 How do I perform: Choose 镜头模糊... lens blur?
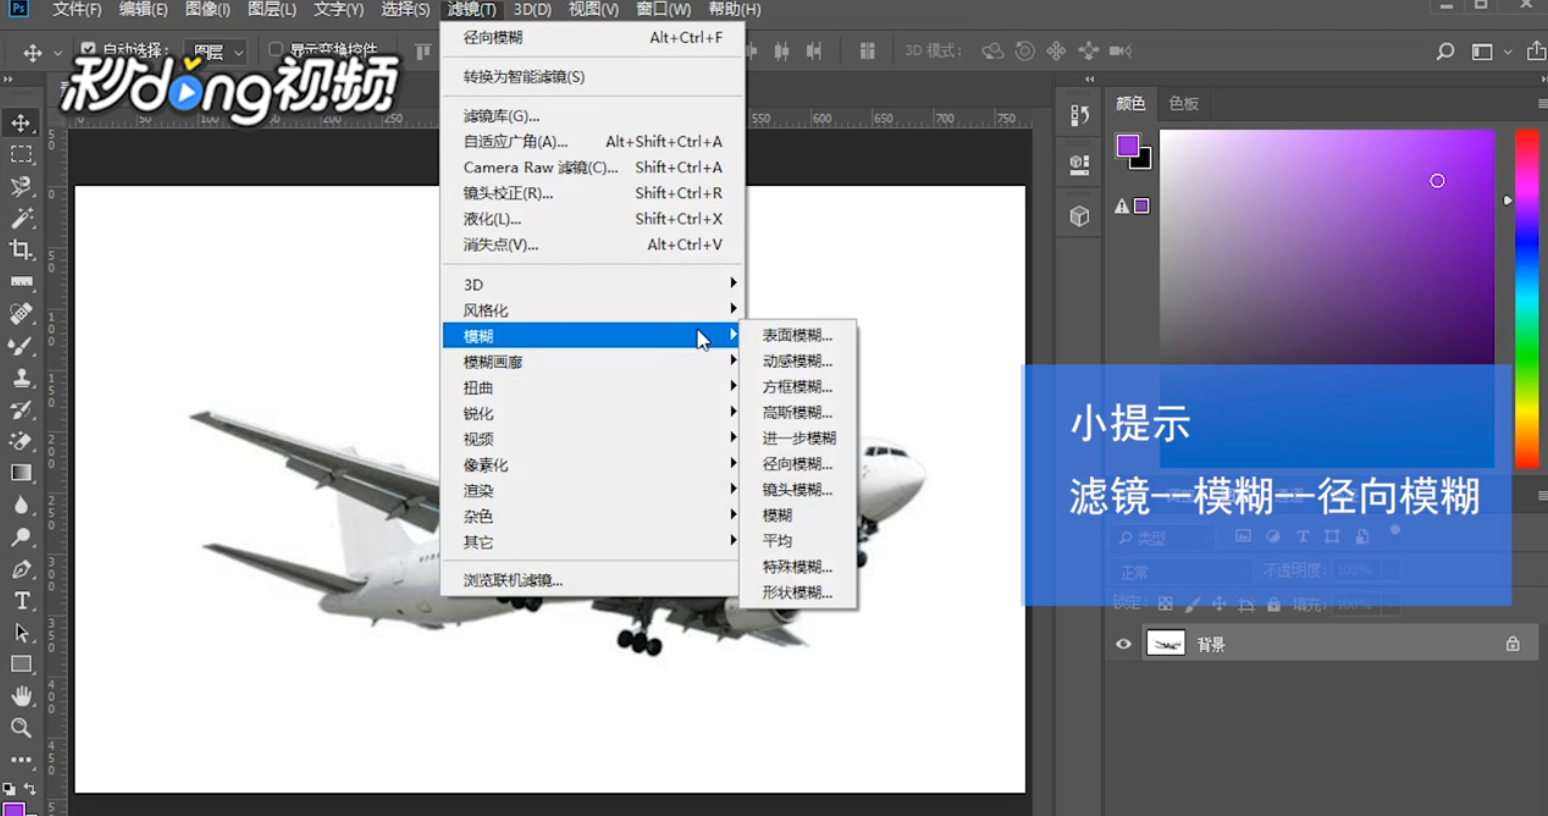click(x=798, y=490)
